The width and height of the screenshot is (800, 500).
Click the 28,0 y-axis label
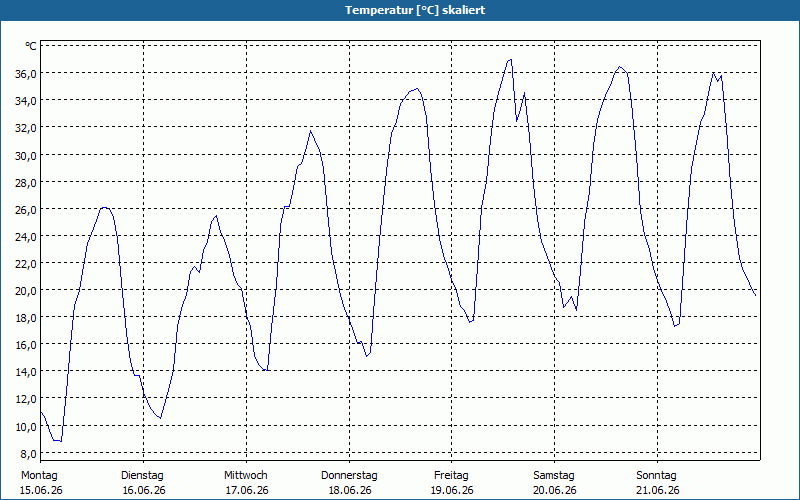click(x=26, y=182)
